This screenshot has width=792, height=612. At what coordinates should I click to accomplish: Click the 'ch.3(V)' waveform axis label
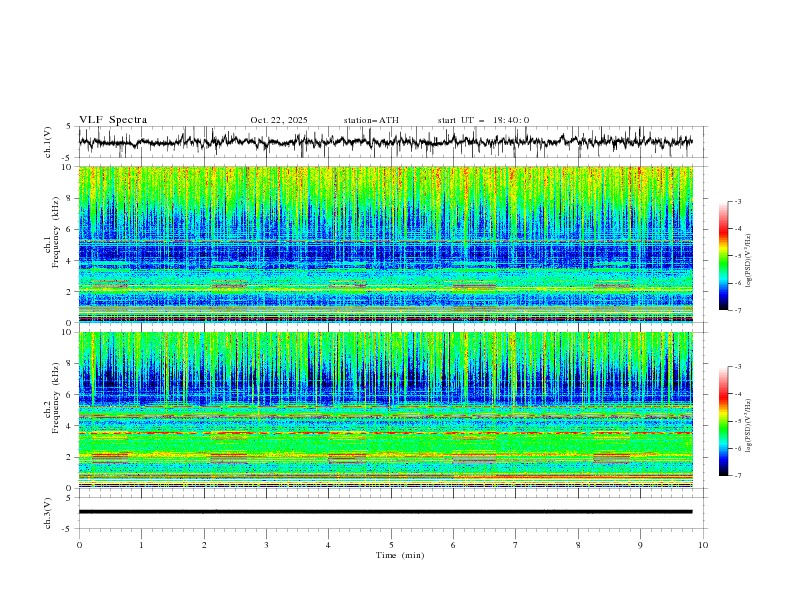point(48,513)
